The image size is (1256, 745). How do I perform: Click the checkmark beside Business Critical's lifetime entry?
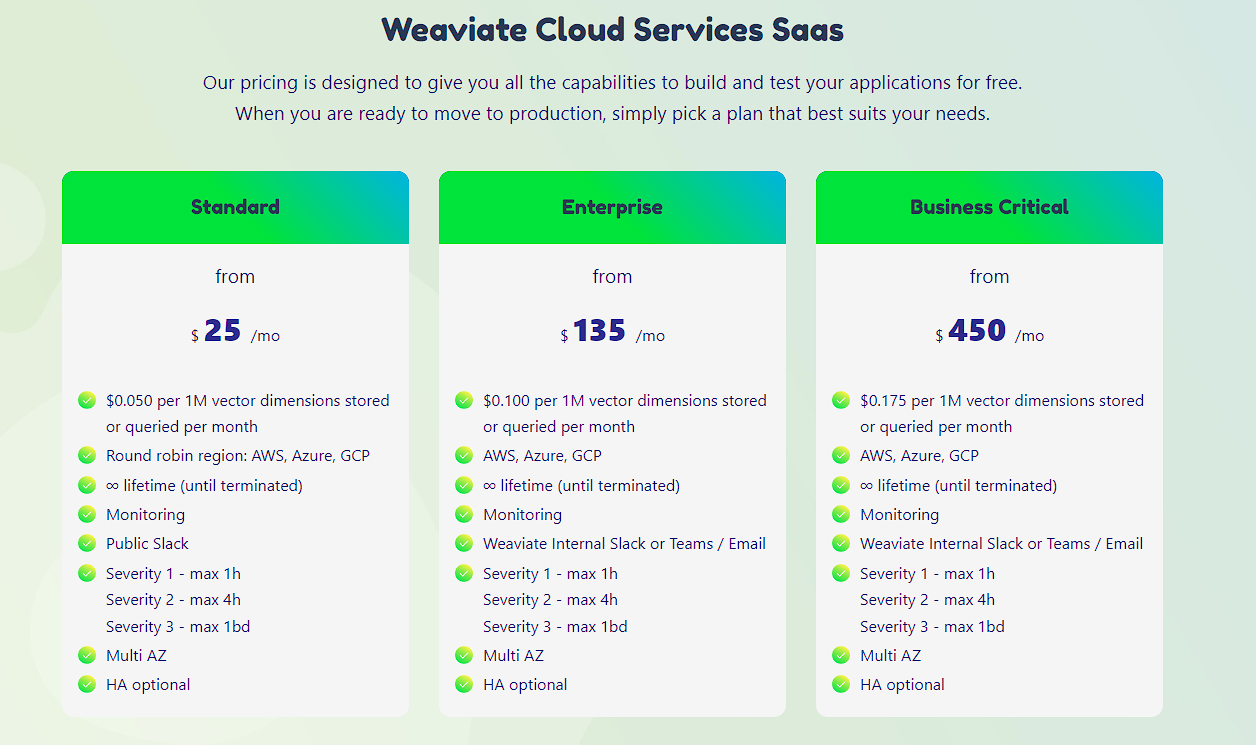(841, 485)
